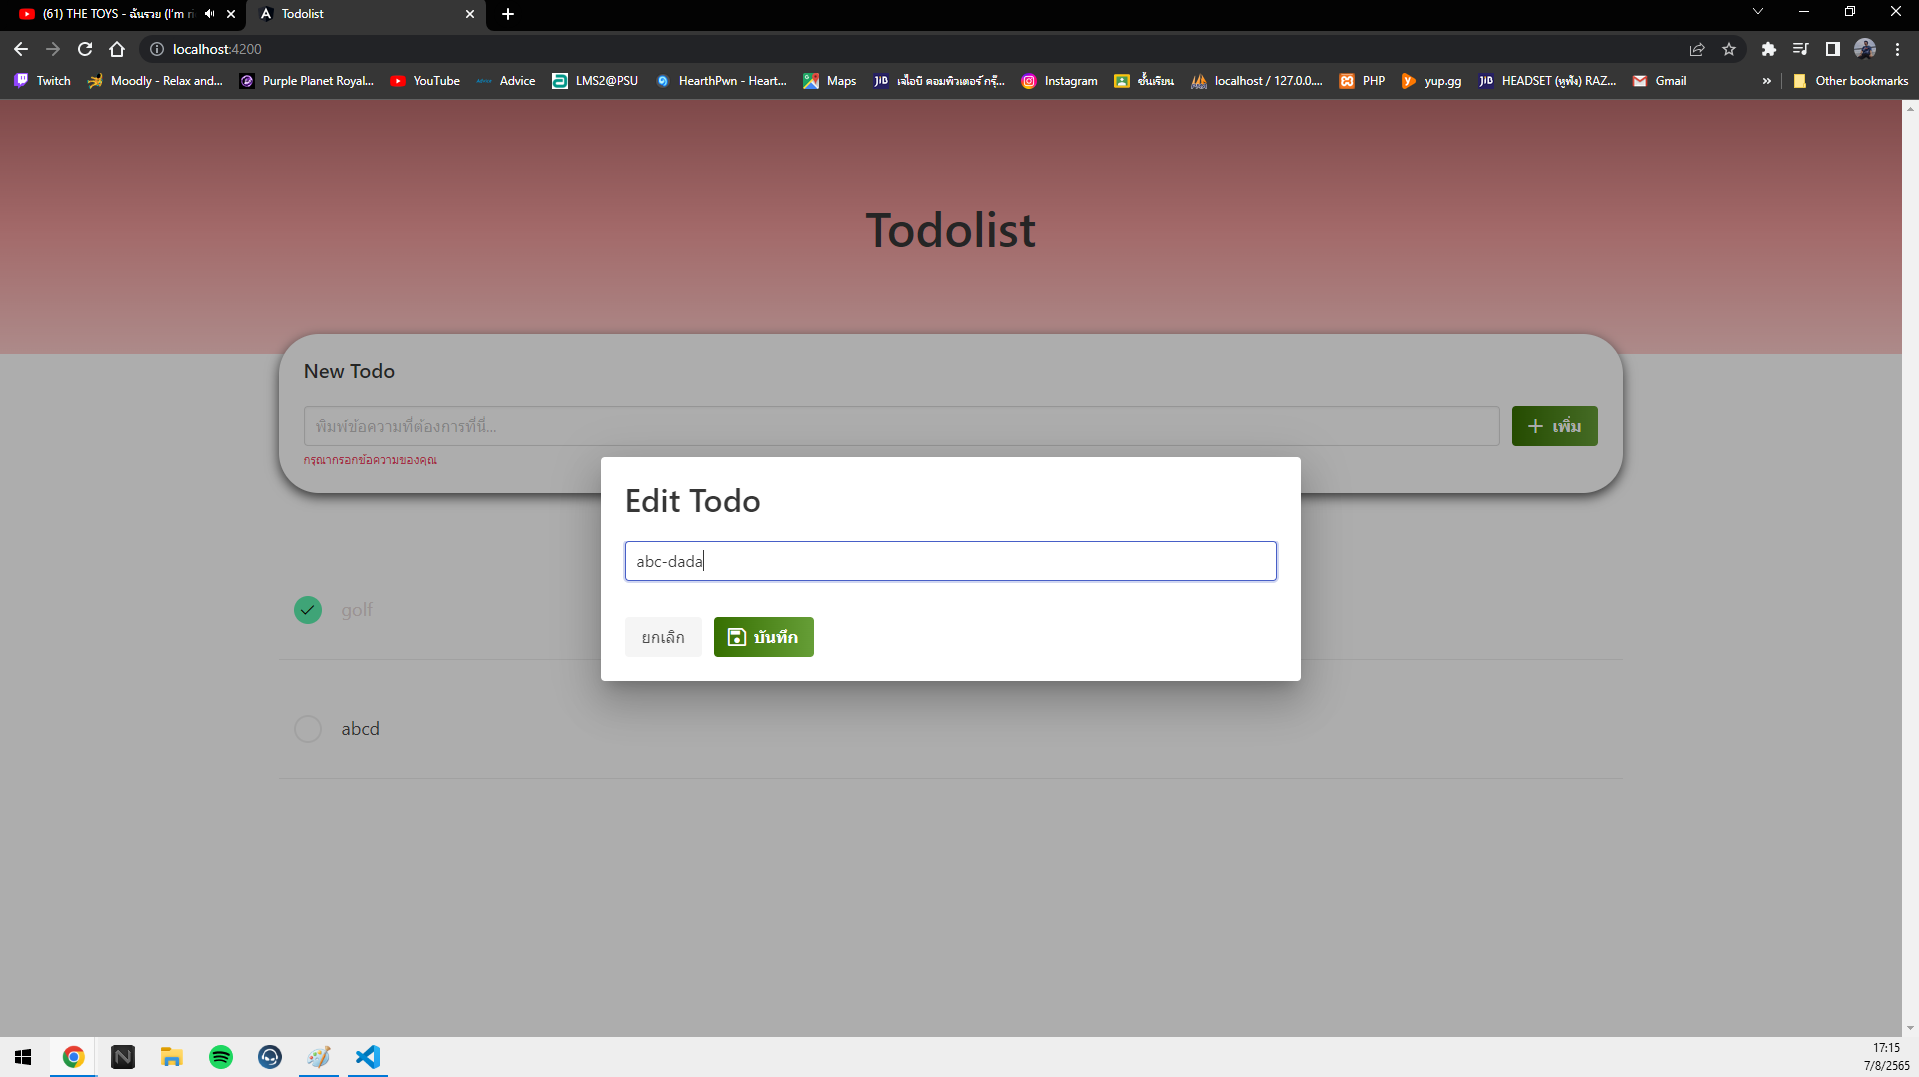
Task: Open the Twitch bookmark
Action: [x=43, y=81]
